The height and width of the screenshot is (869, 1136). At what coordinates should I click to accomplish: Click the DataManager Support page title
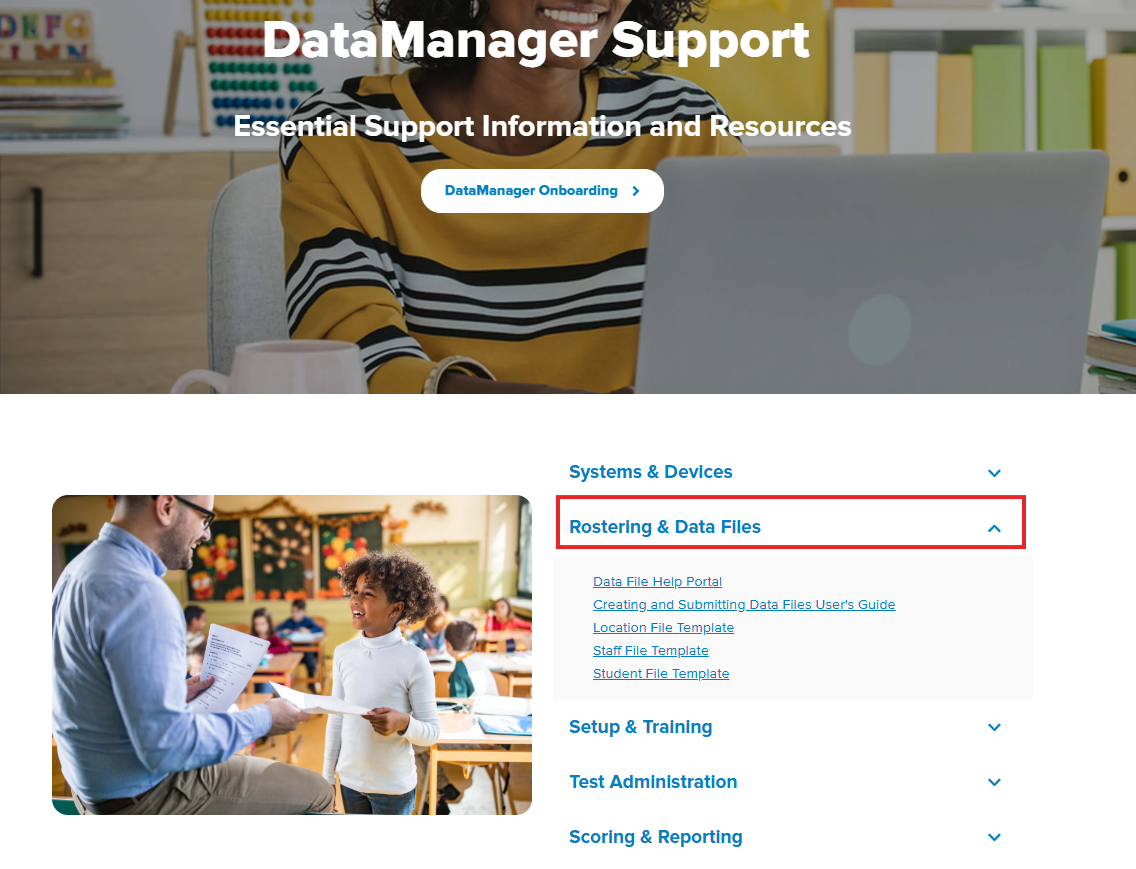[x=535, y=40]
